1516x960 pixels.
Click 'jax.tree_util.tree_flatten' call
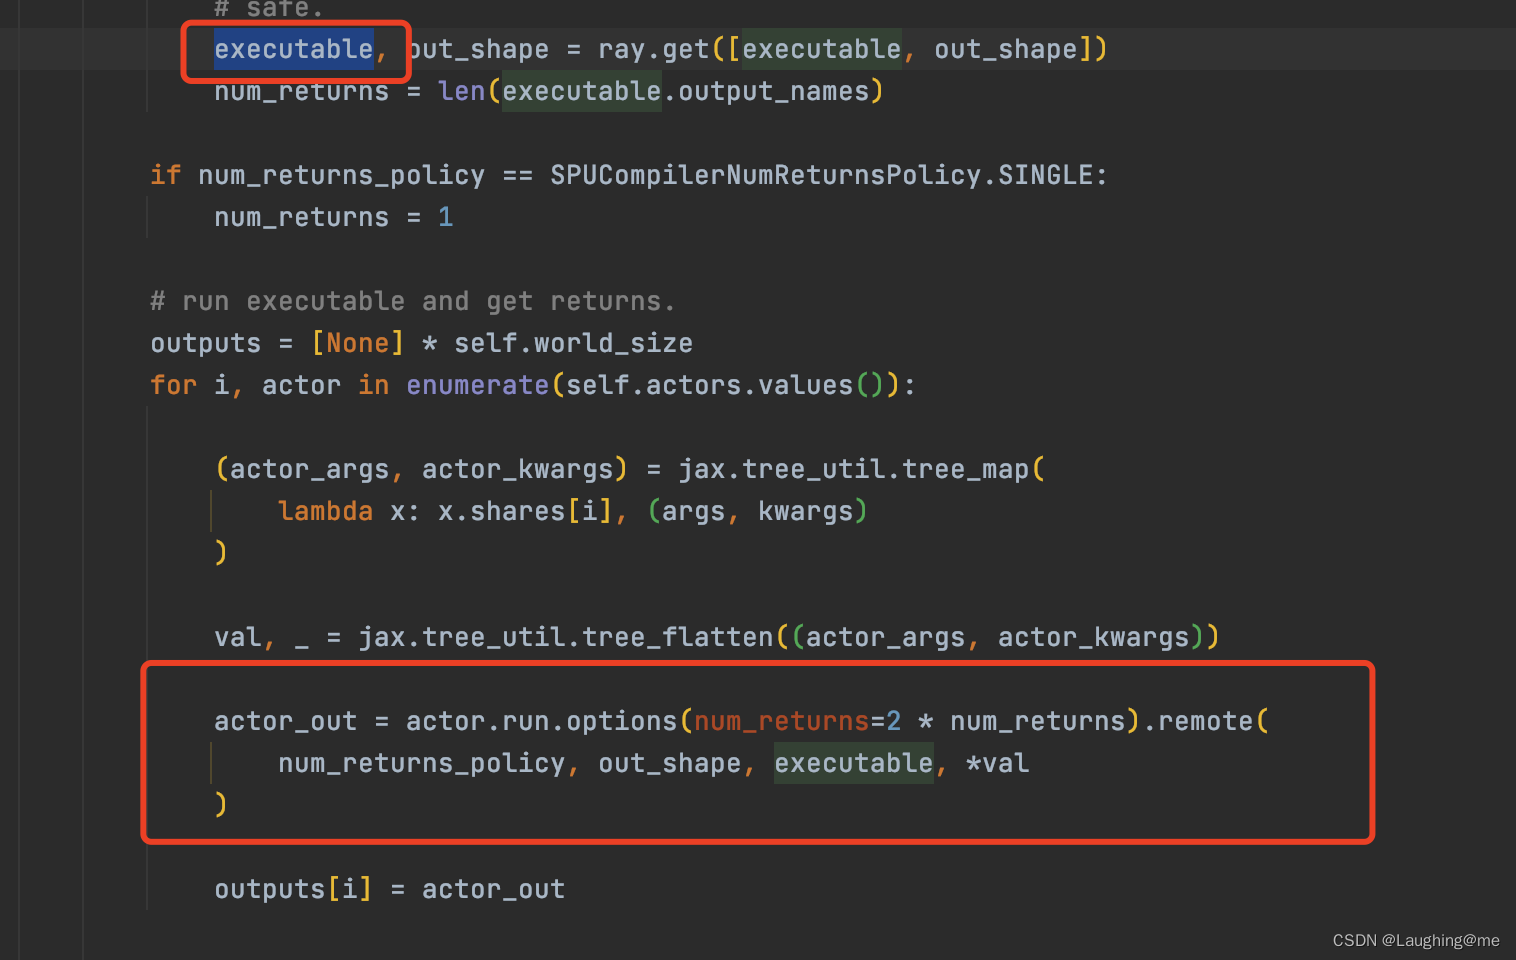[x=565, y=637]
